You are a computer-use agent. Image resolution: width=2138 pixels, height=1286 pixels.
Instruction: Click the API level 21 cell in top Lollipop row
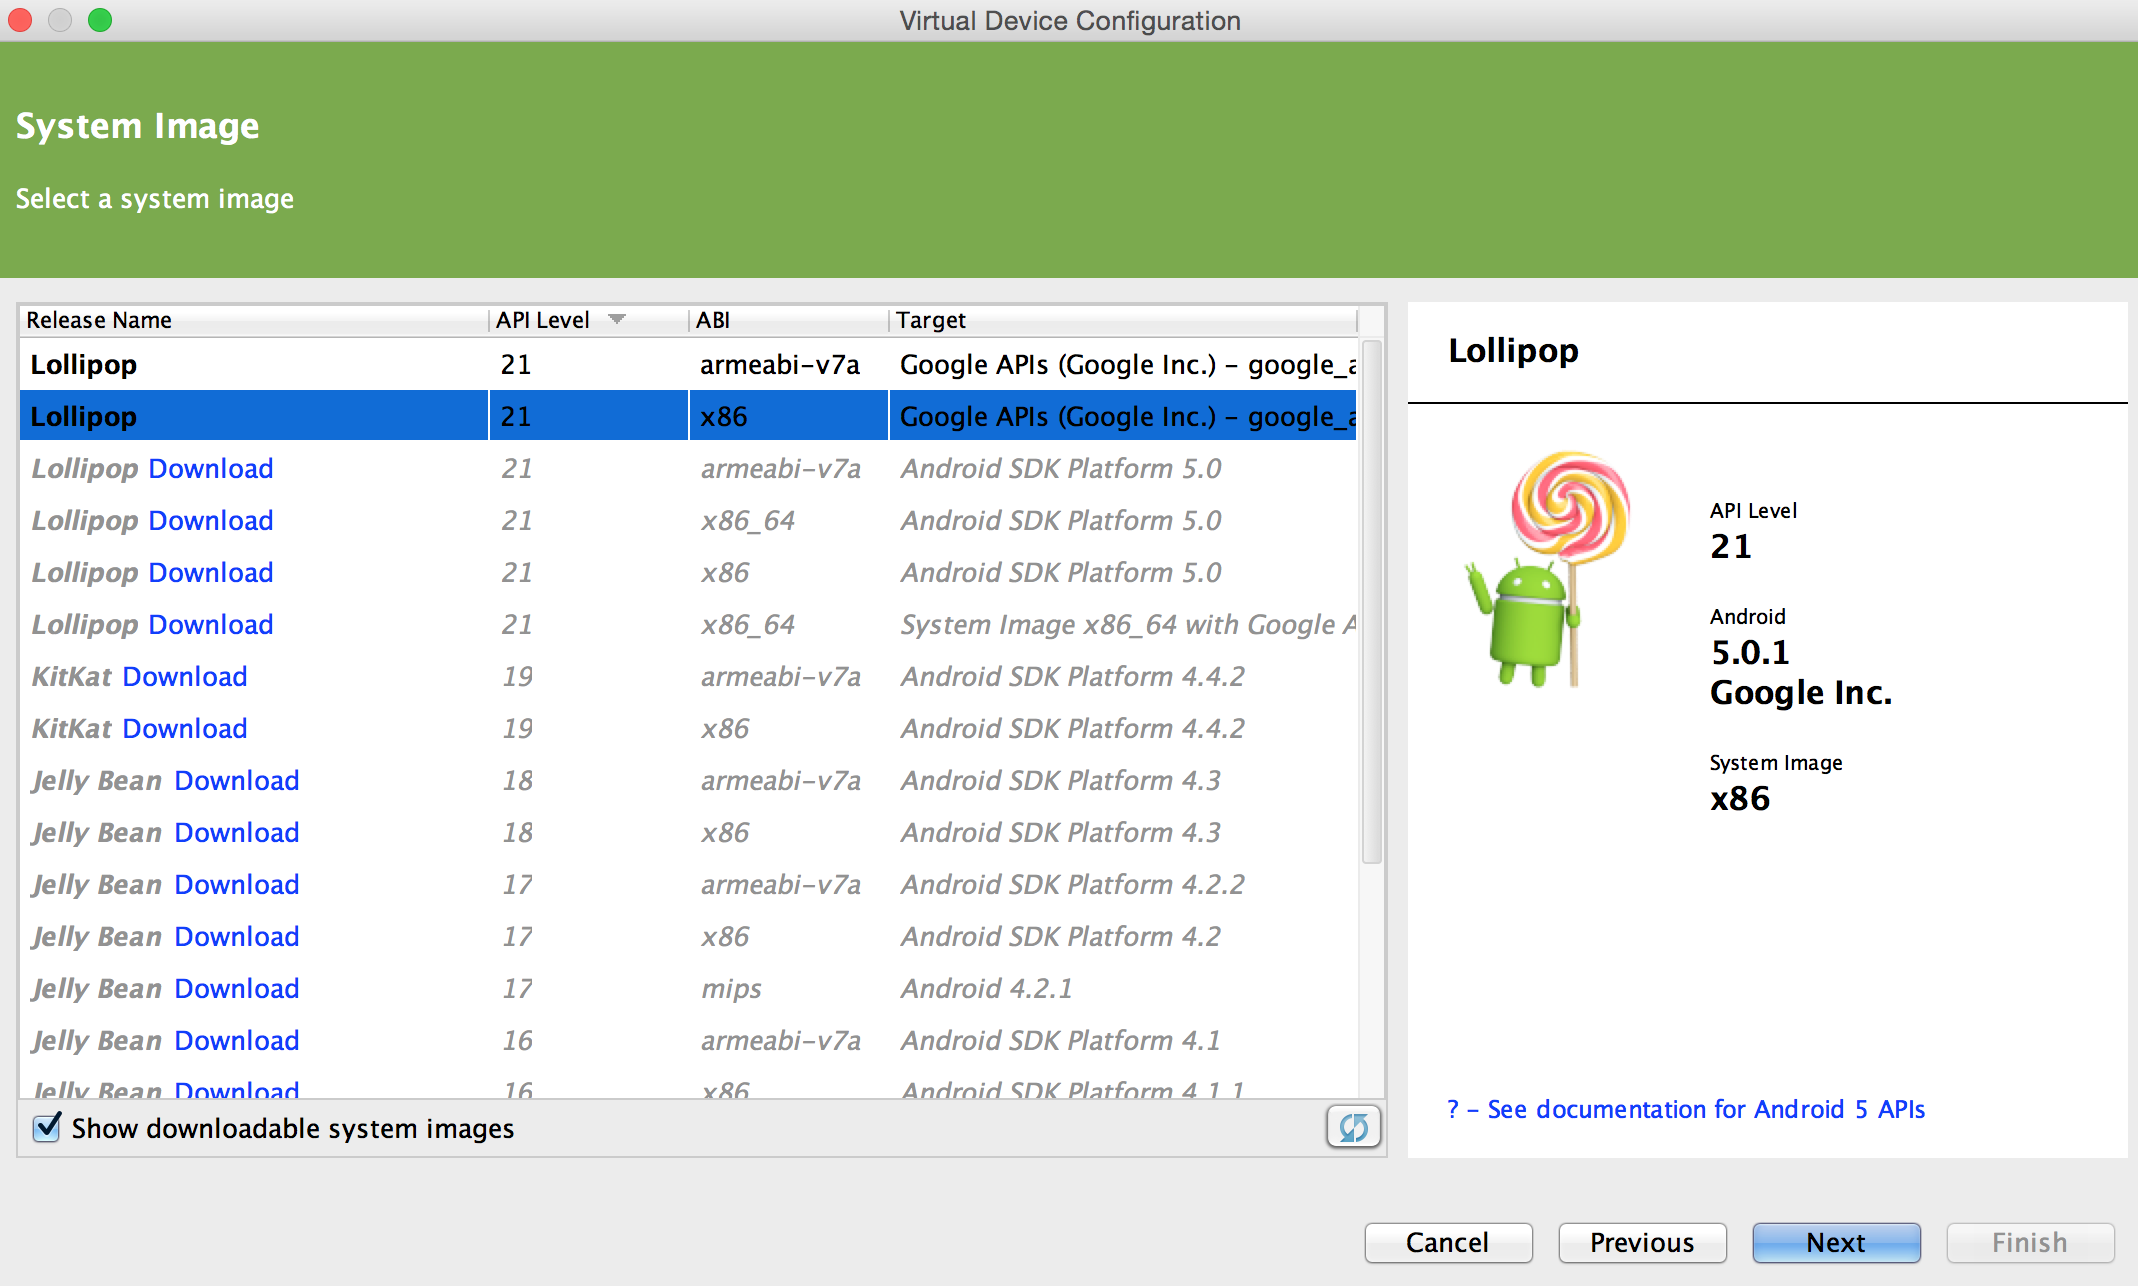pos(588,364)
